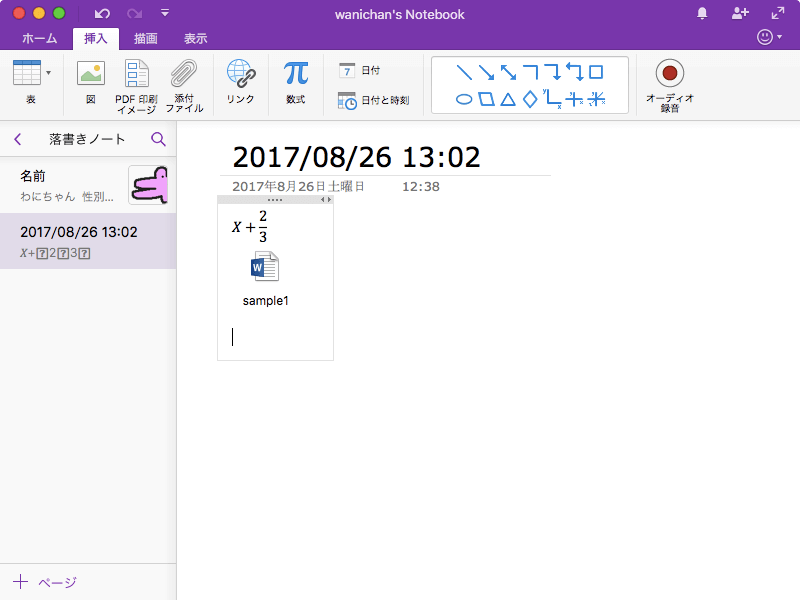Click the X + 2/3 equation
The width and height of the screenshot is (800, 600).
(x=249, y=226)
